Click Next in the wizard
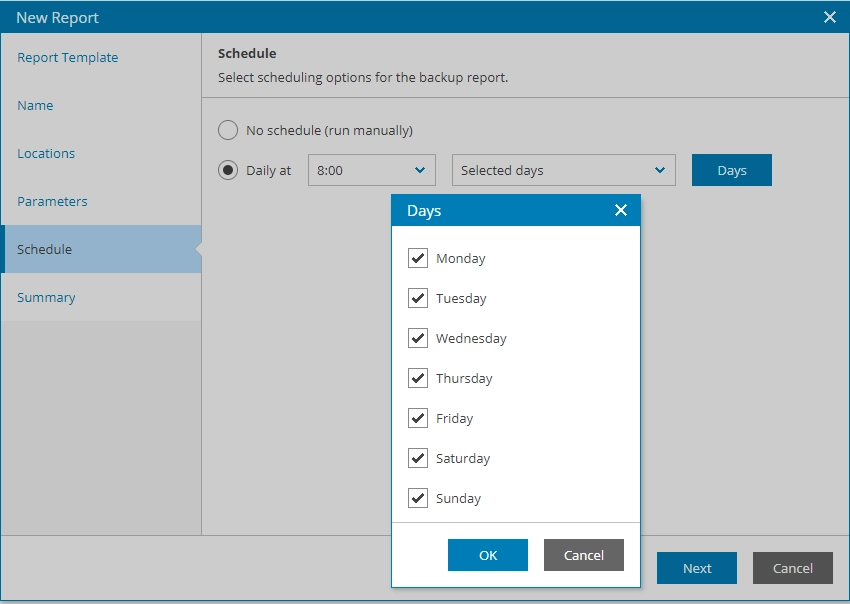The width and height of the screenshot is (850, 604). coord(696,568)
